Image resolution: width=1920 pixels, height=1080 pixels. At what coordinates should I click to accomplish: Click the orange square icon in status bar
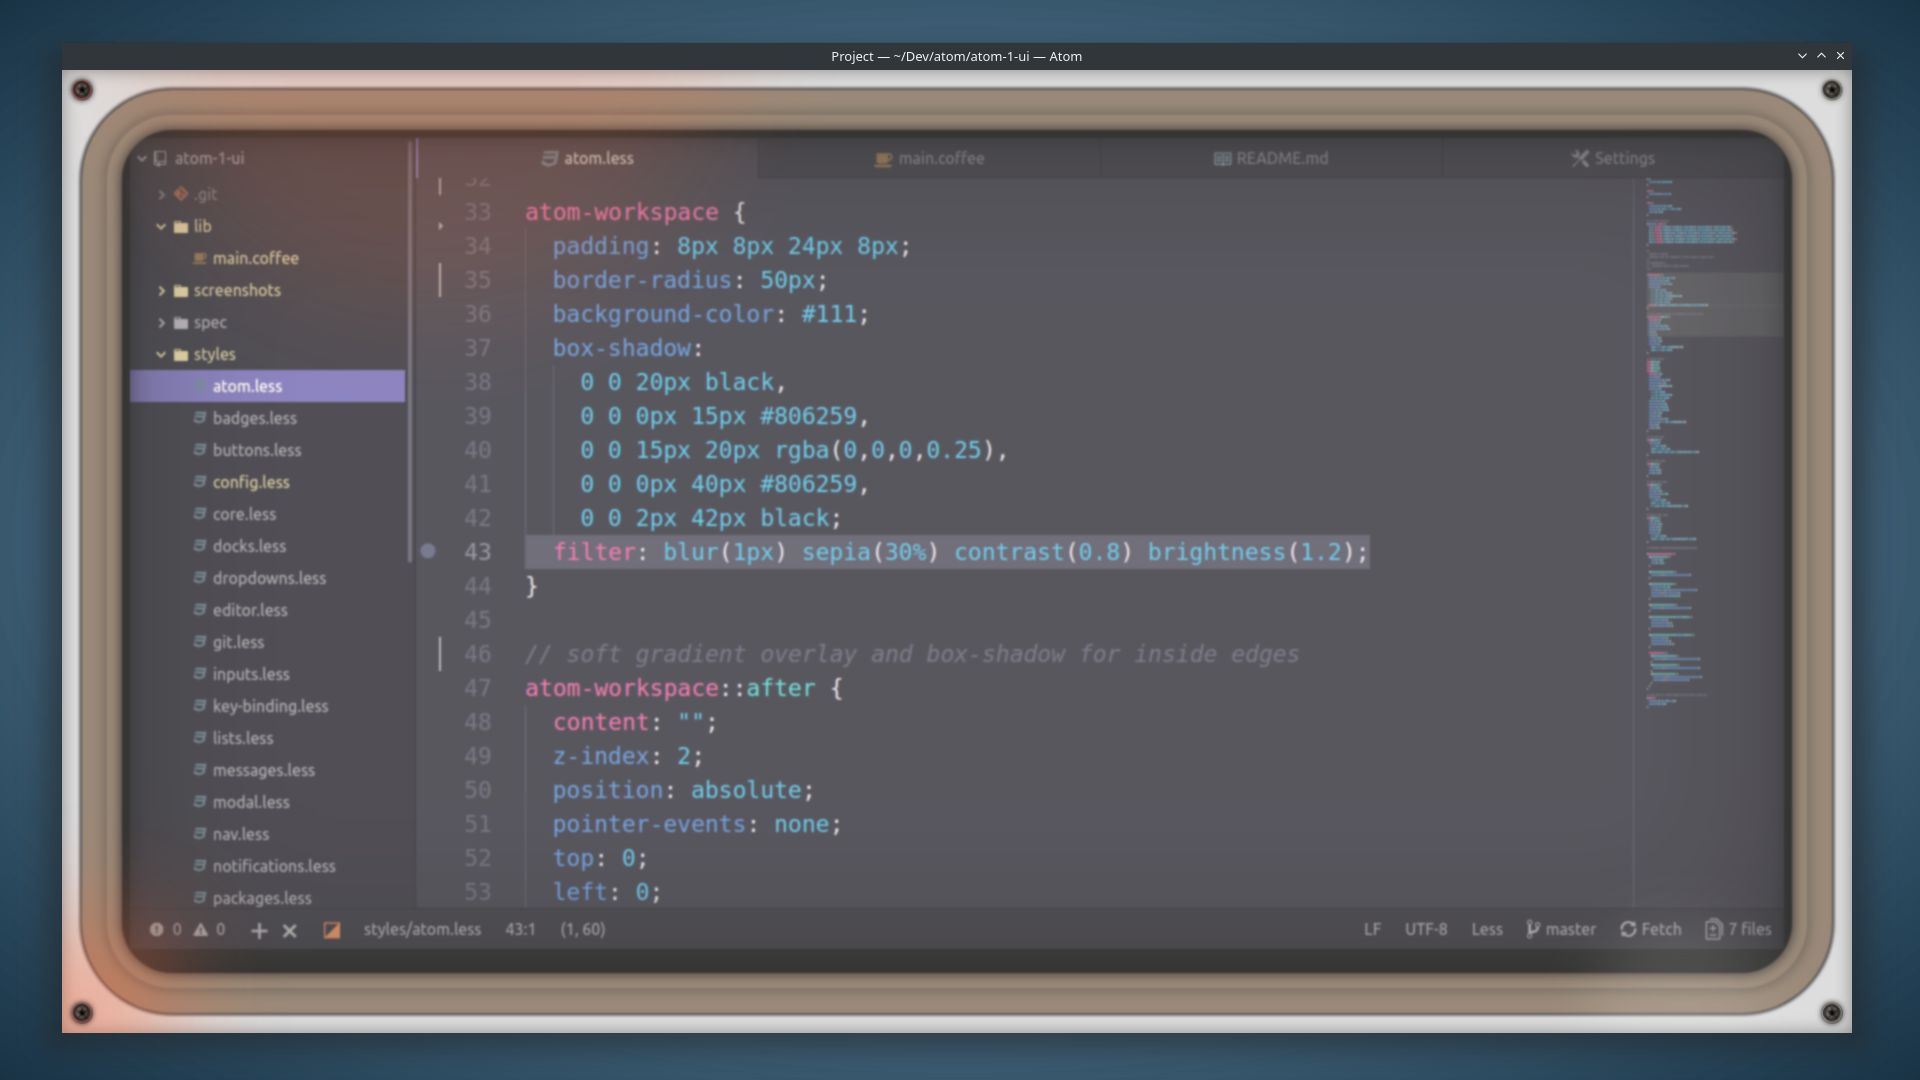(332, 930)
